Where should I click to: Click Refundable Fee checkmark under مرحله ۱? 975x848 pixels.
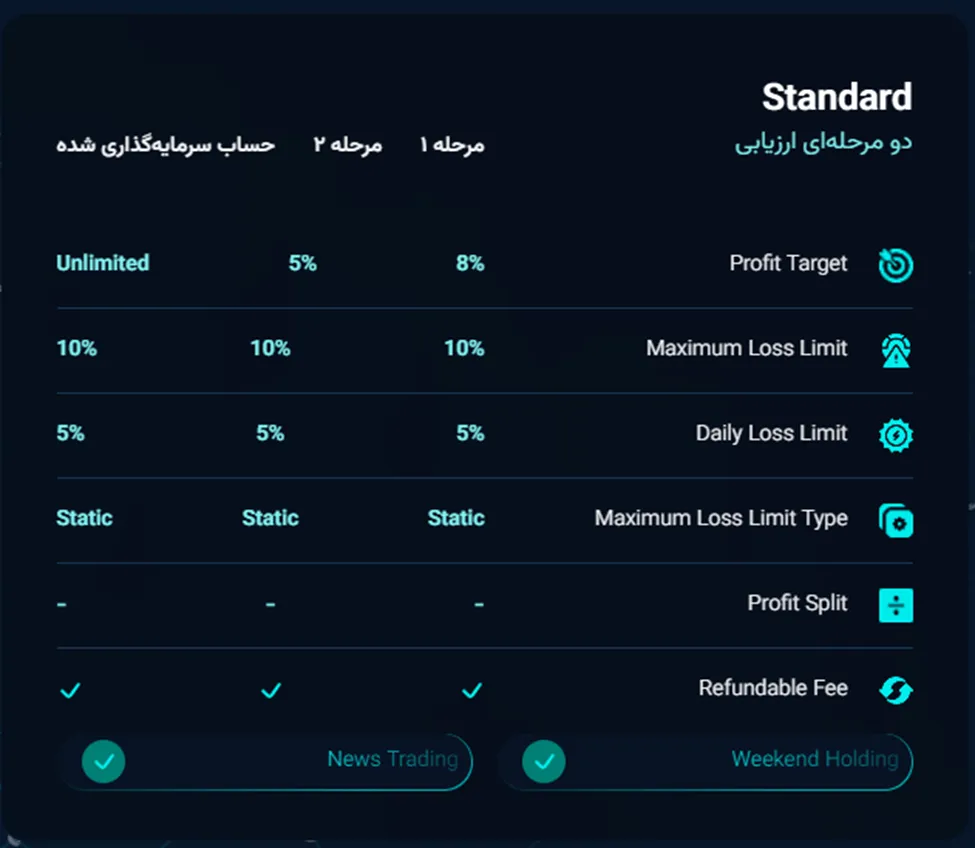click(x=472, y=690)
